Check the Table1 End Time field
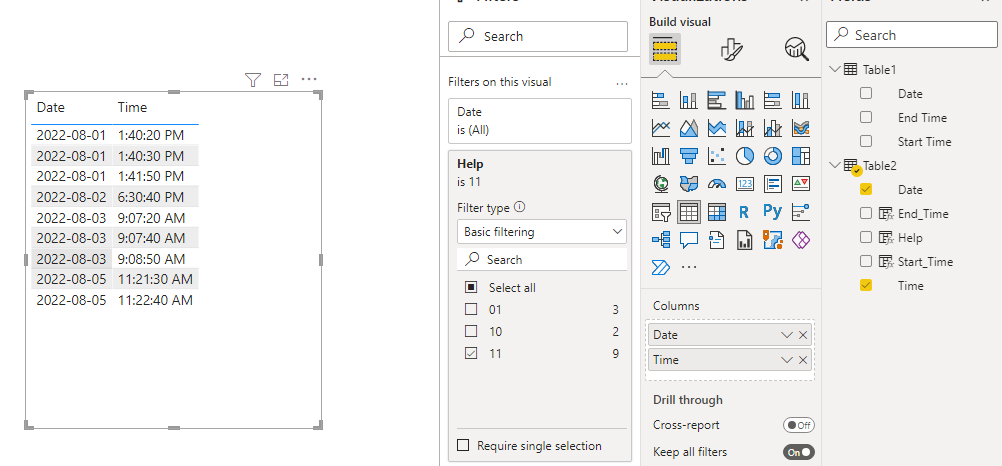 tap(866, 117)
